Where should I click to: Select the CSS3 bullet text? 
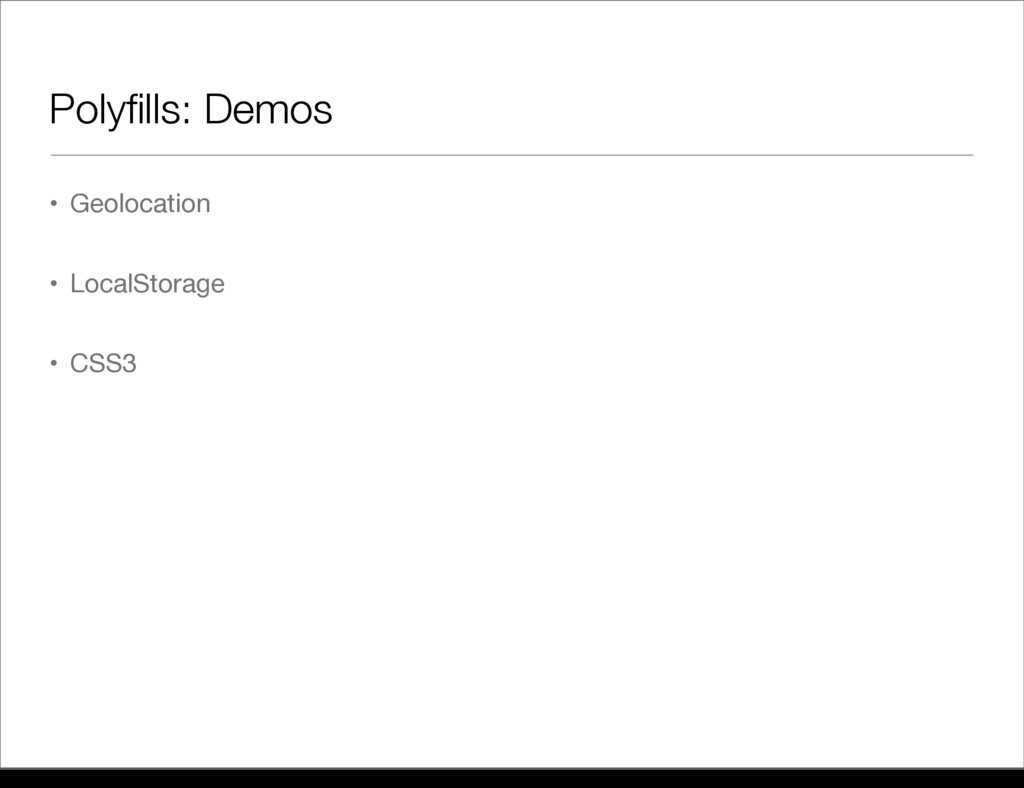[x=103, y=364]
